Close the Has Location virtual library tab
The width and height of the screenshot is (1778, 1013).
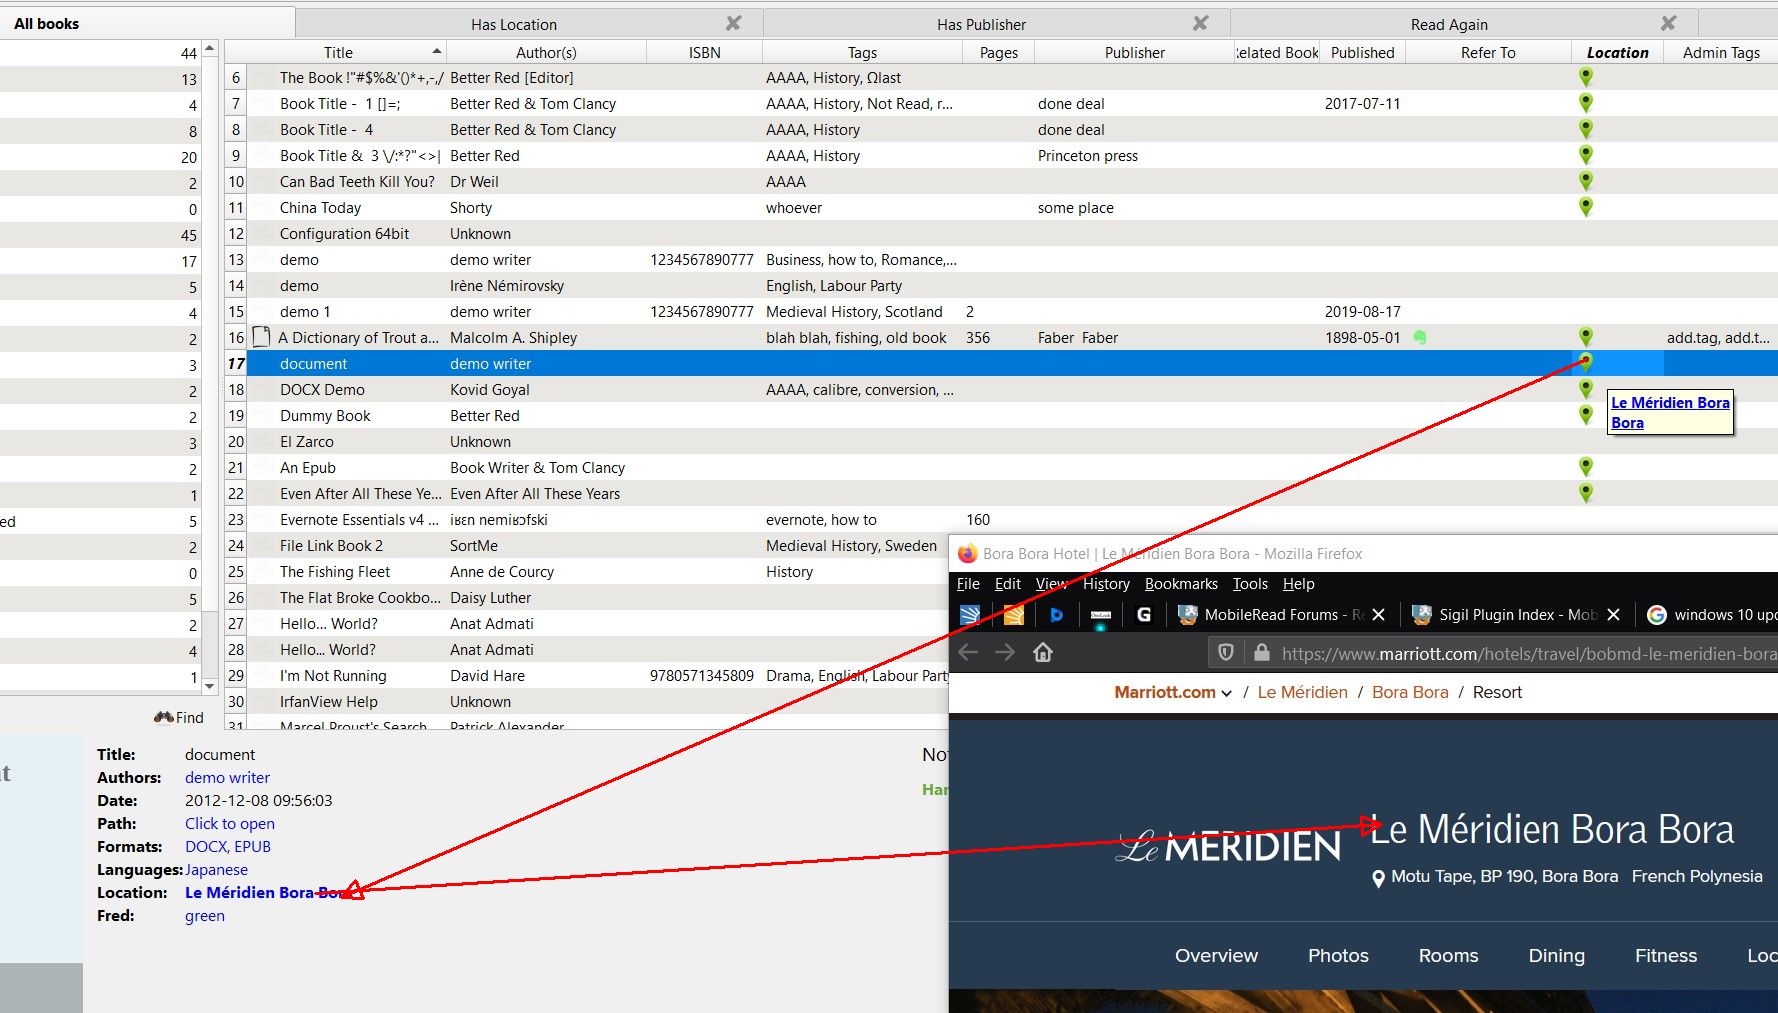[733, 23]
